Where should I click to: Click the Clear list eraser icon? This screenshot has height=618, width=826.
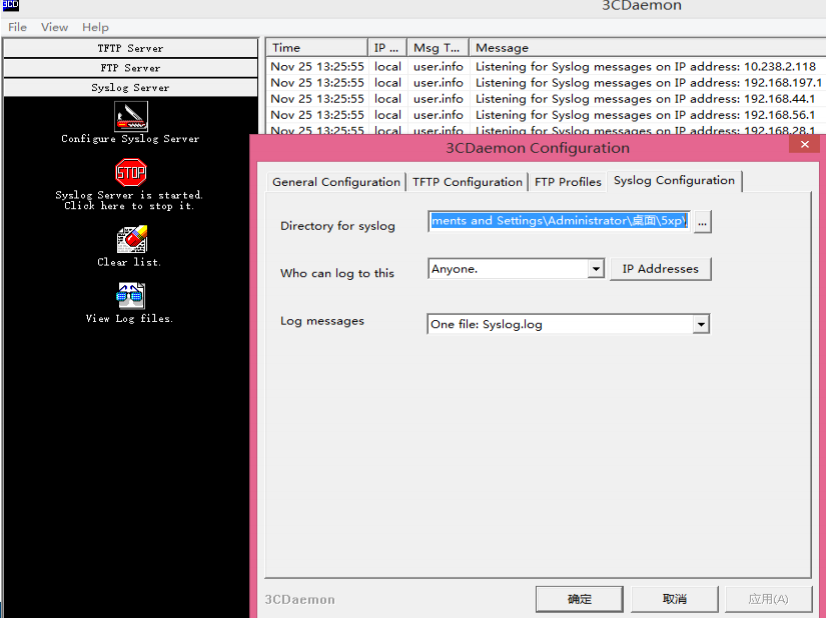tap(132, 239)
